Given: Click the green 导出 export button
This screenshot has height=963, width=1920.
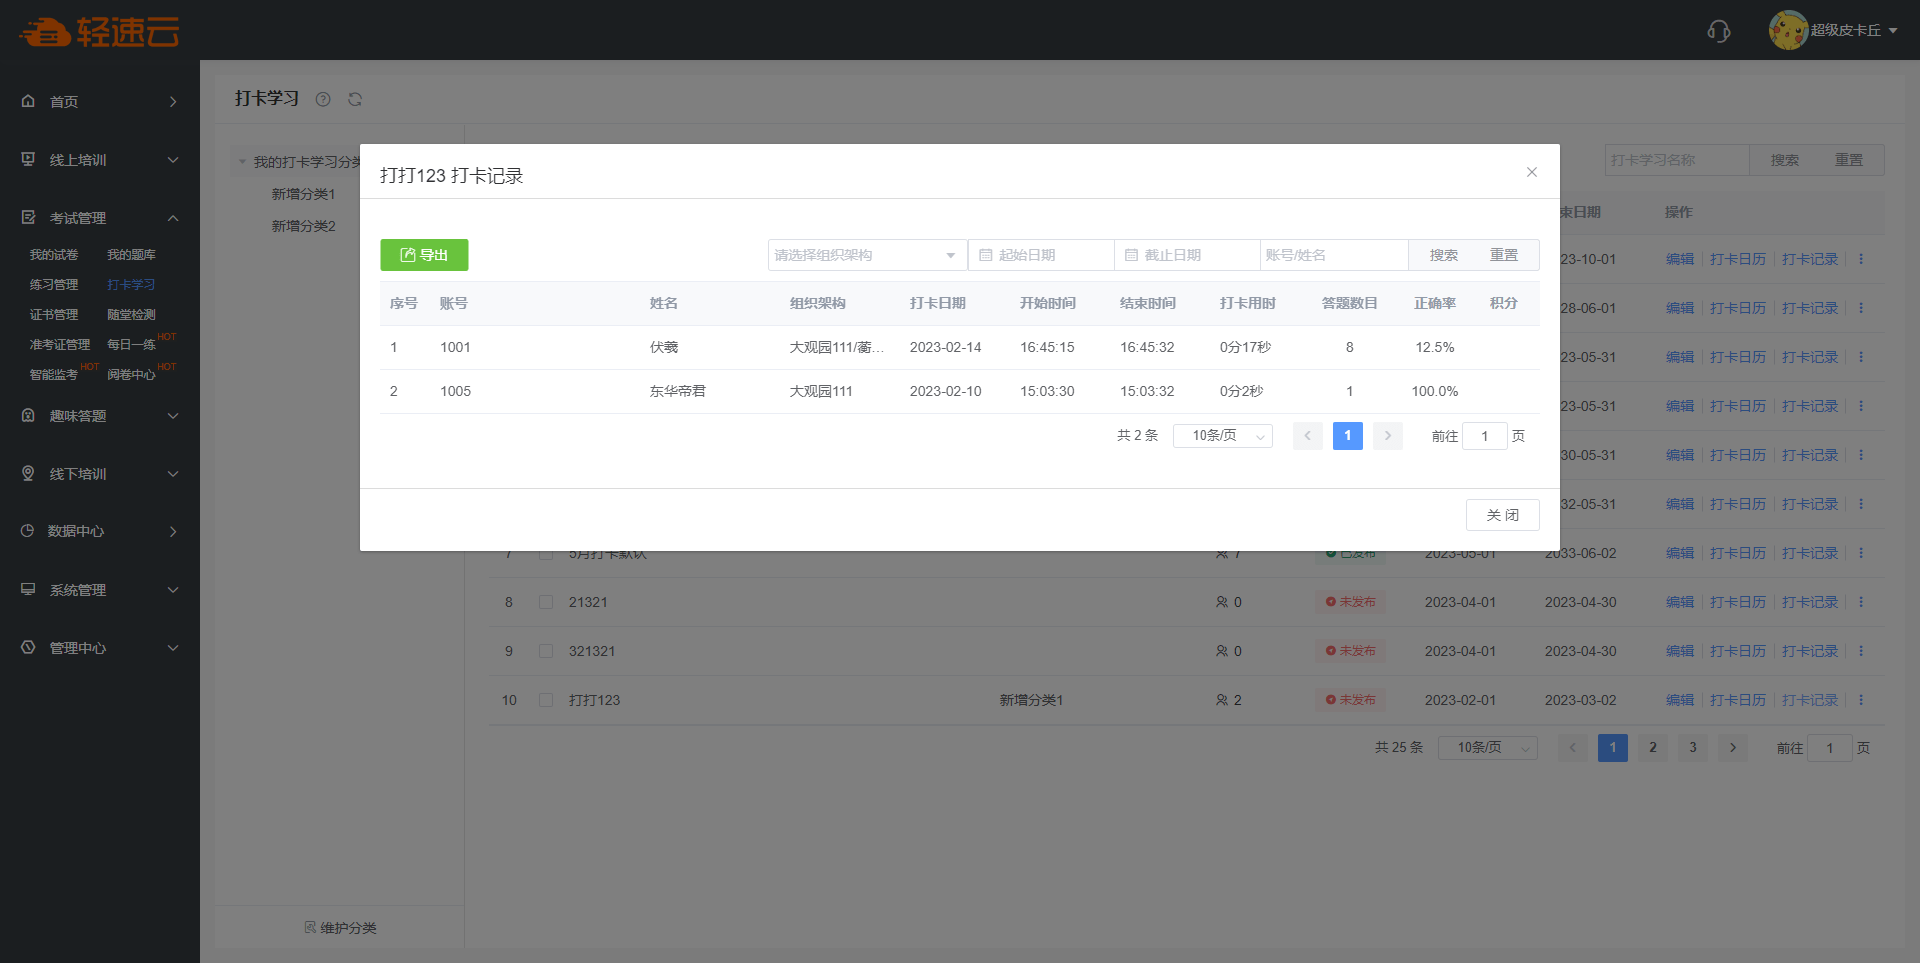Looking at the screenshot, I should (x=424, y=255).
